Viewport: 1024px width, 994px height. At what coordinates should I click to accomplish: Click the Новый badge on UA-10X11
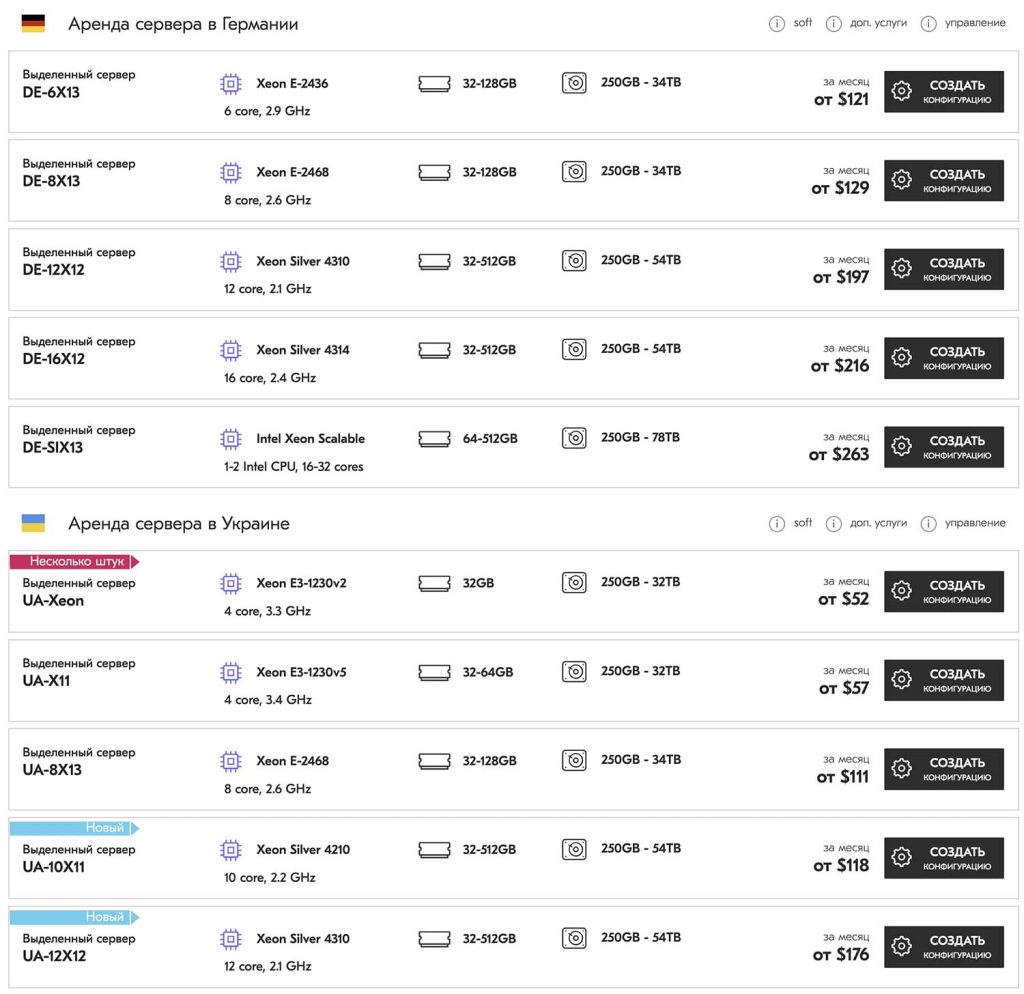[x=74, y=828]
